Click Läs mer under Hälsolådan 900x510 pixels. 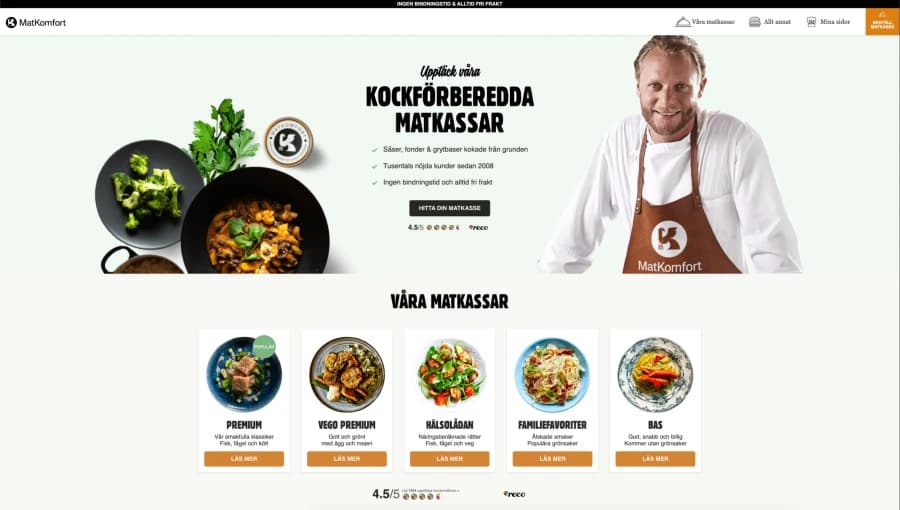[449, 459]
